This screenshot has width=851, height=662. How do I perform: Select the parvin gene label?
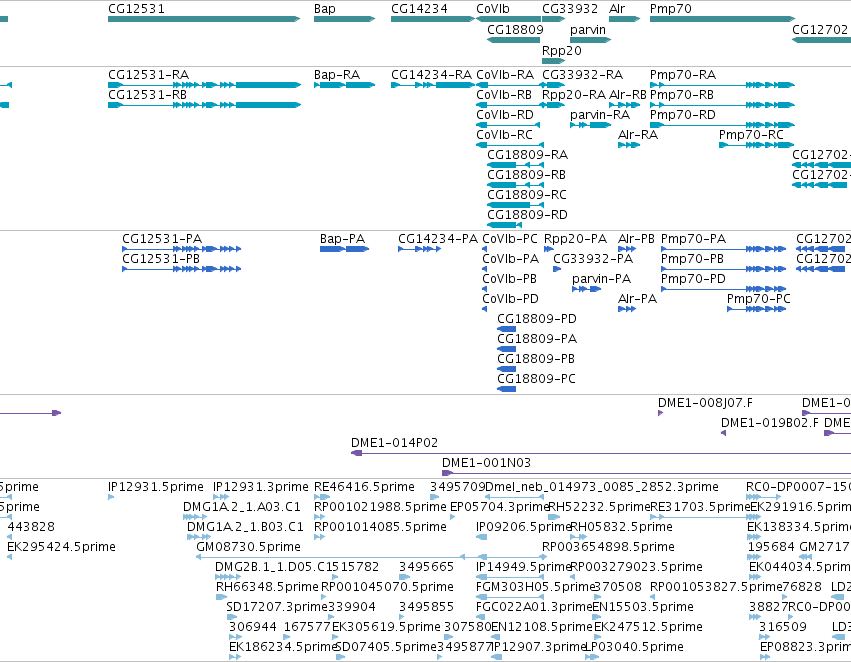[588, 29]
